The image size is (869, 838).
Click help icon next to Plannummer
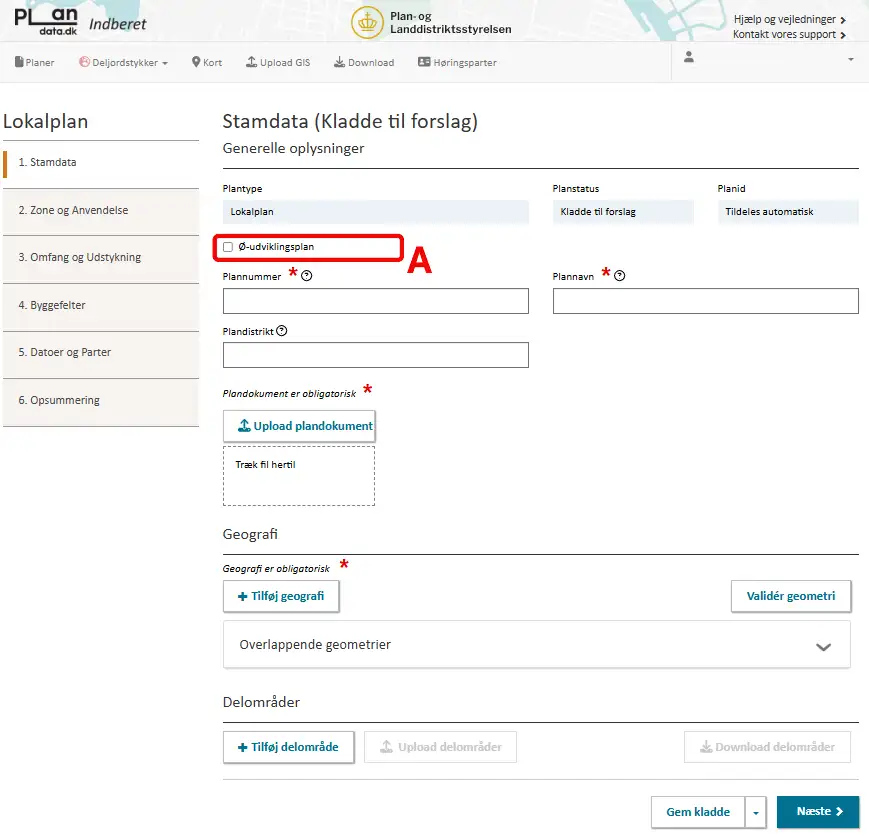[x=307, y=276]
